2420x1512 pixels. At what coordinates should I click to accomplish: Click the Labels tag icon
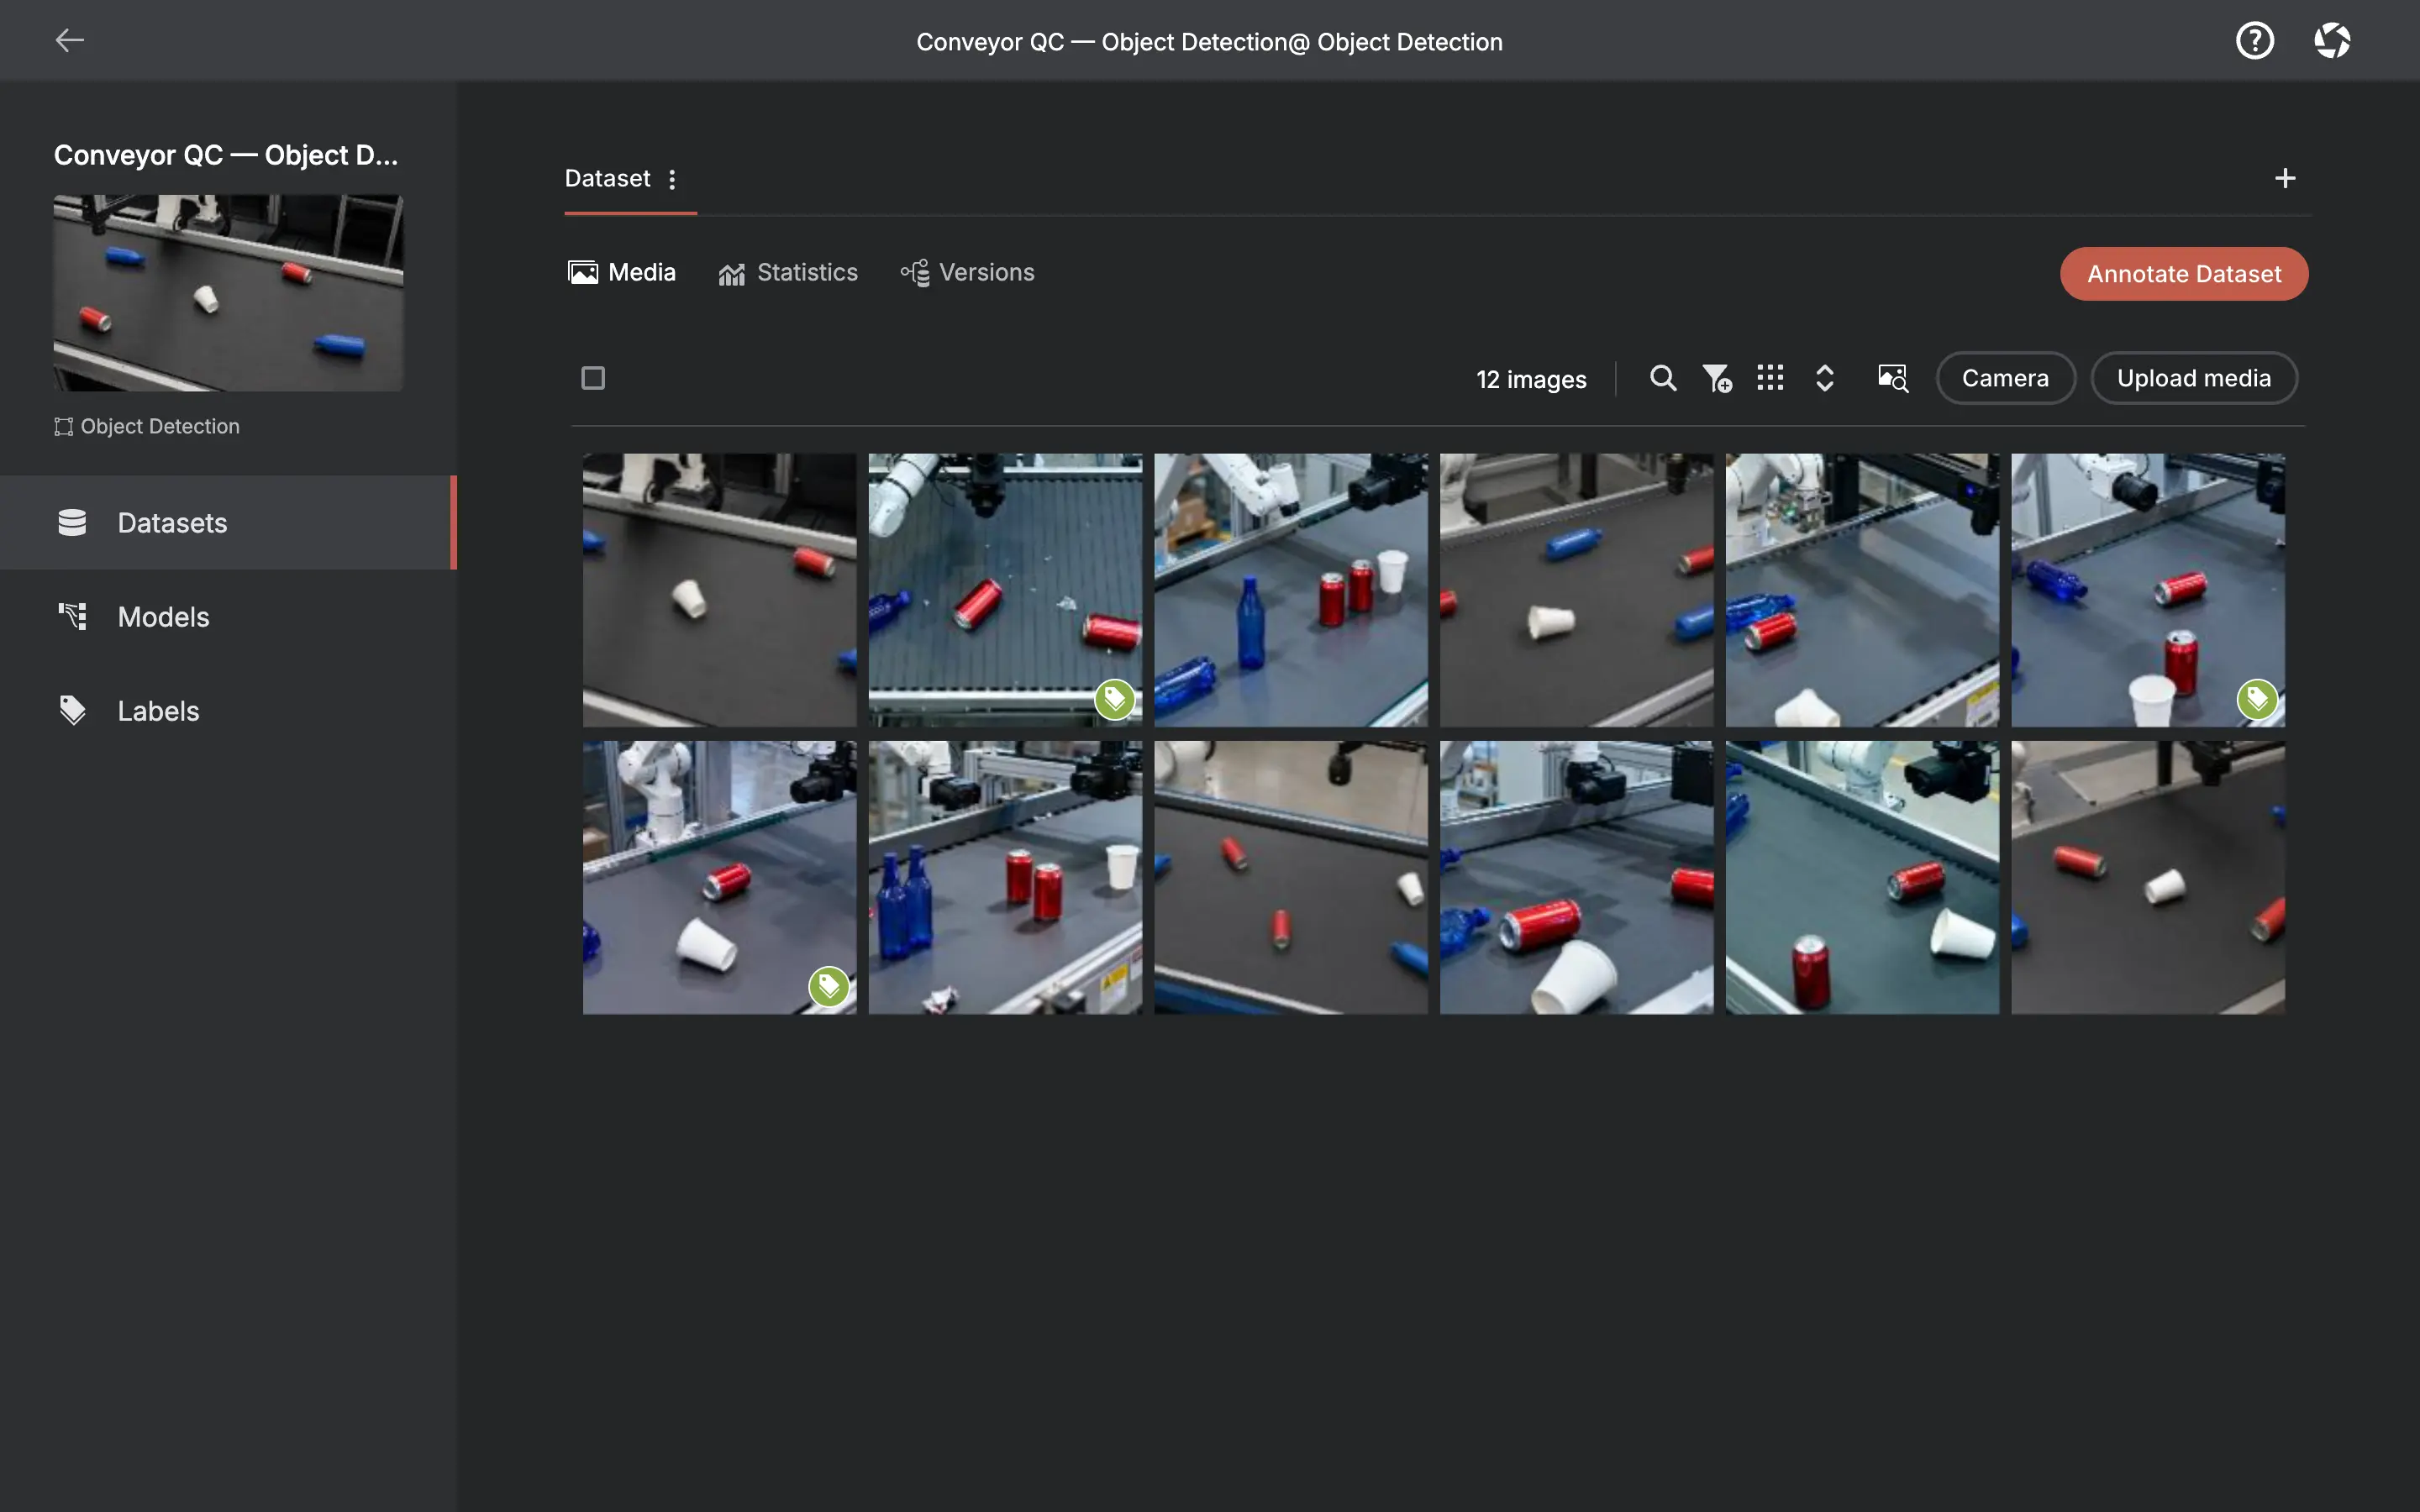tap(72, 711)
